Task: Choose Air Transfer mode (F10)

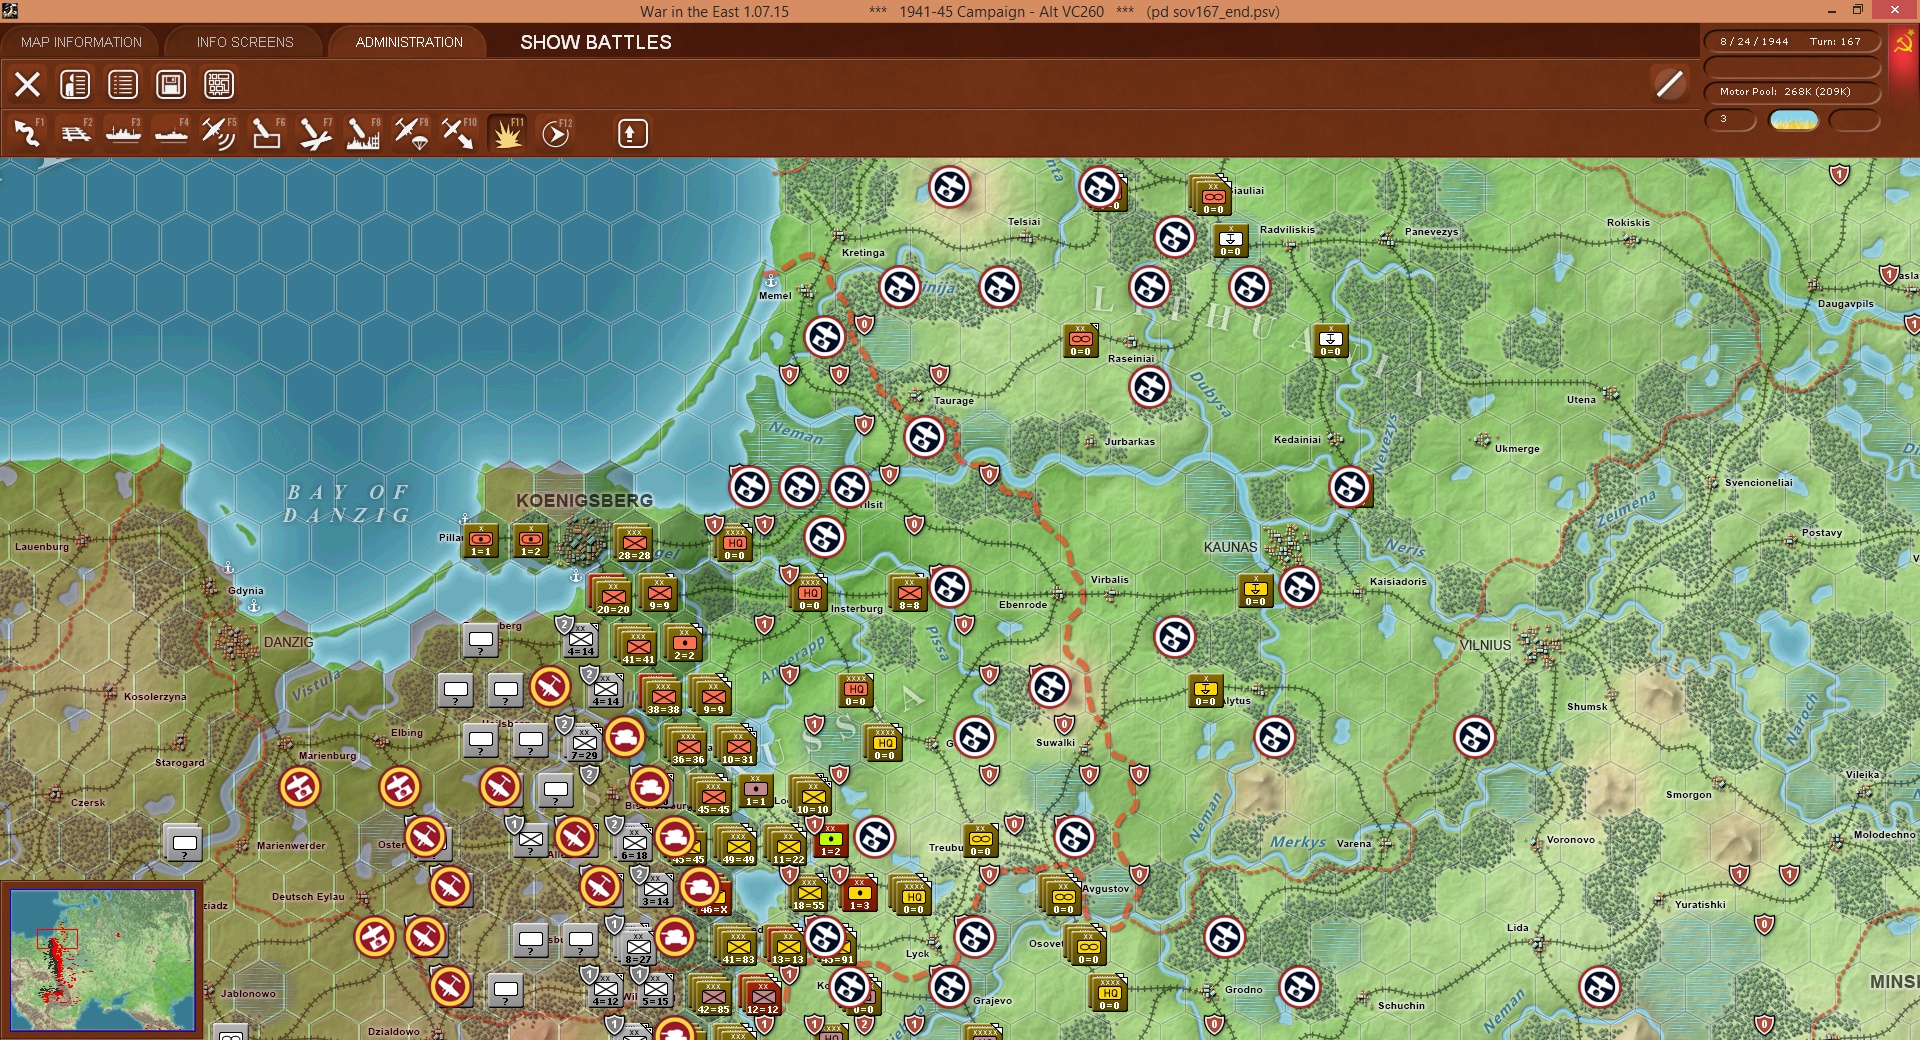Action: (x=459, y=133)
